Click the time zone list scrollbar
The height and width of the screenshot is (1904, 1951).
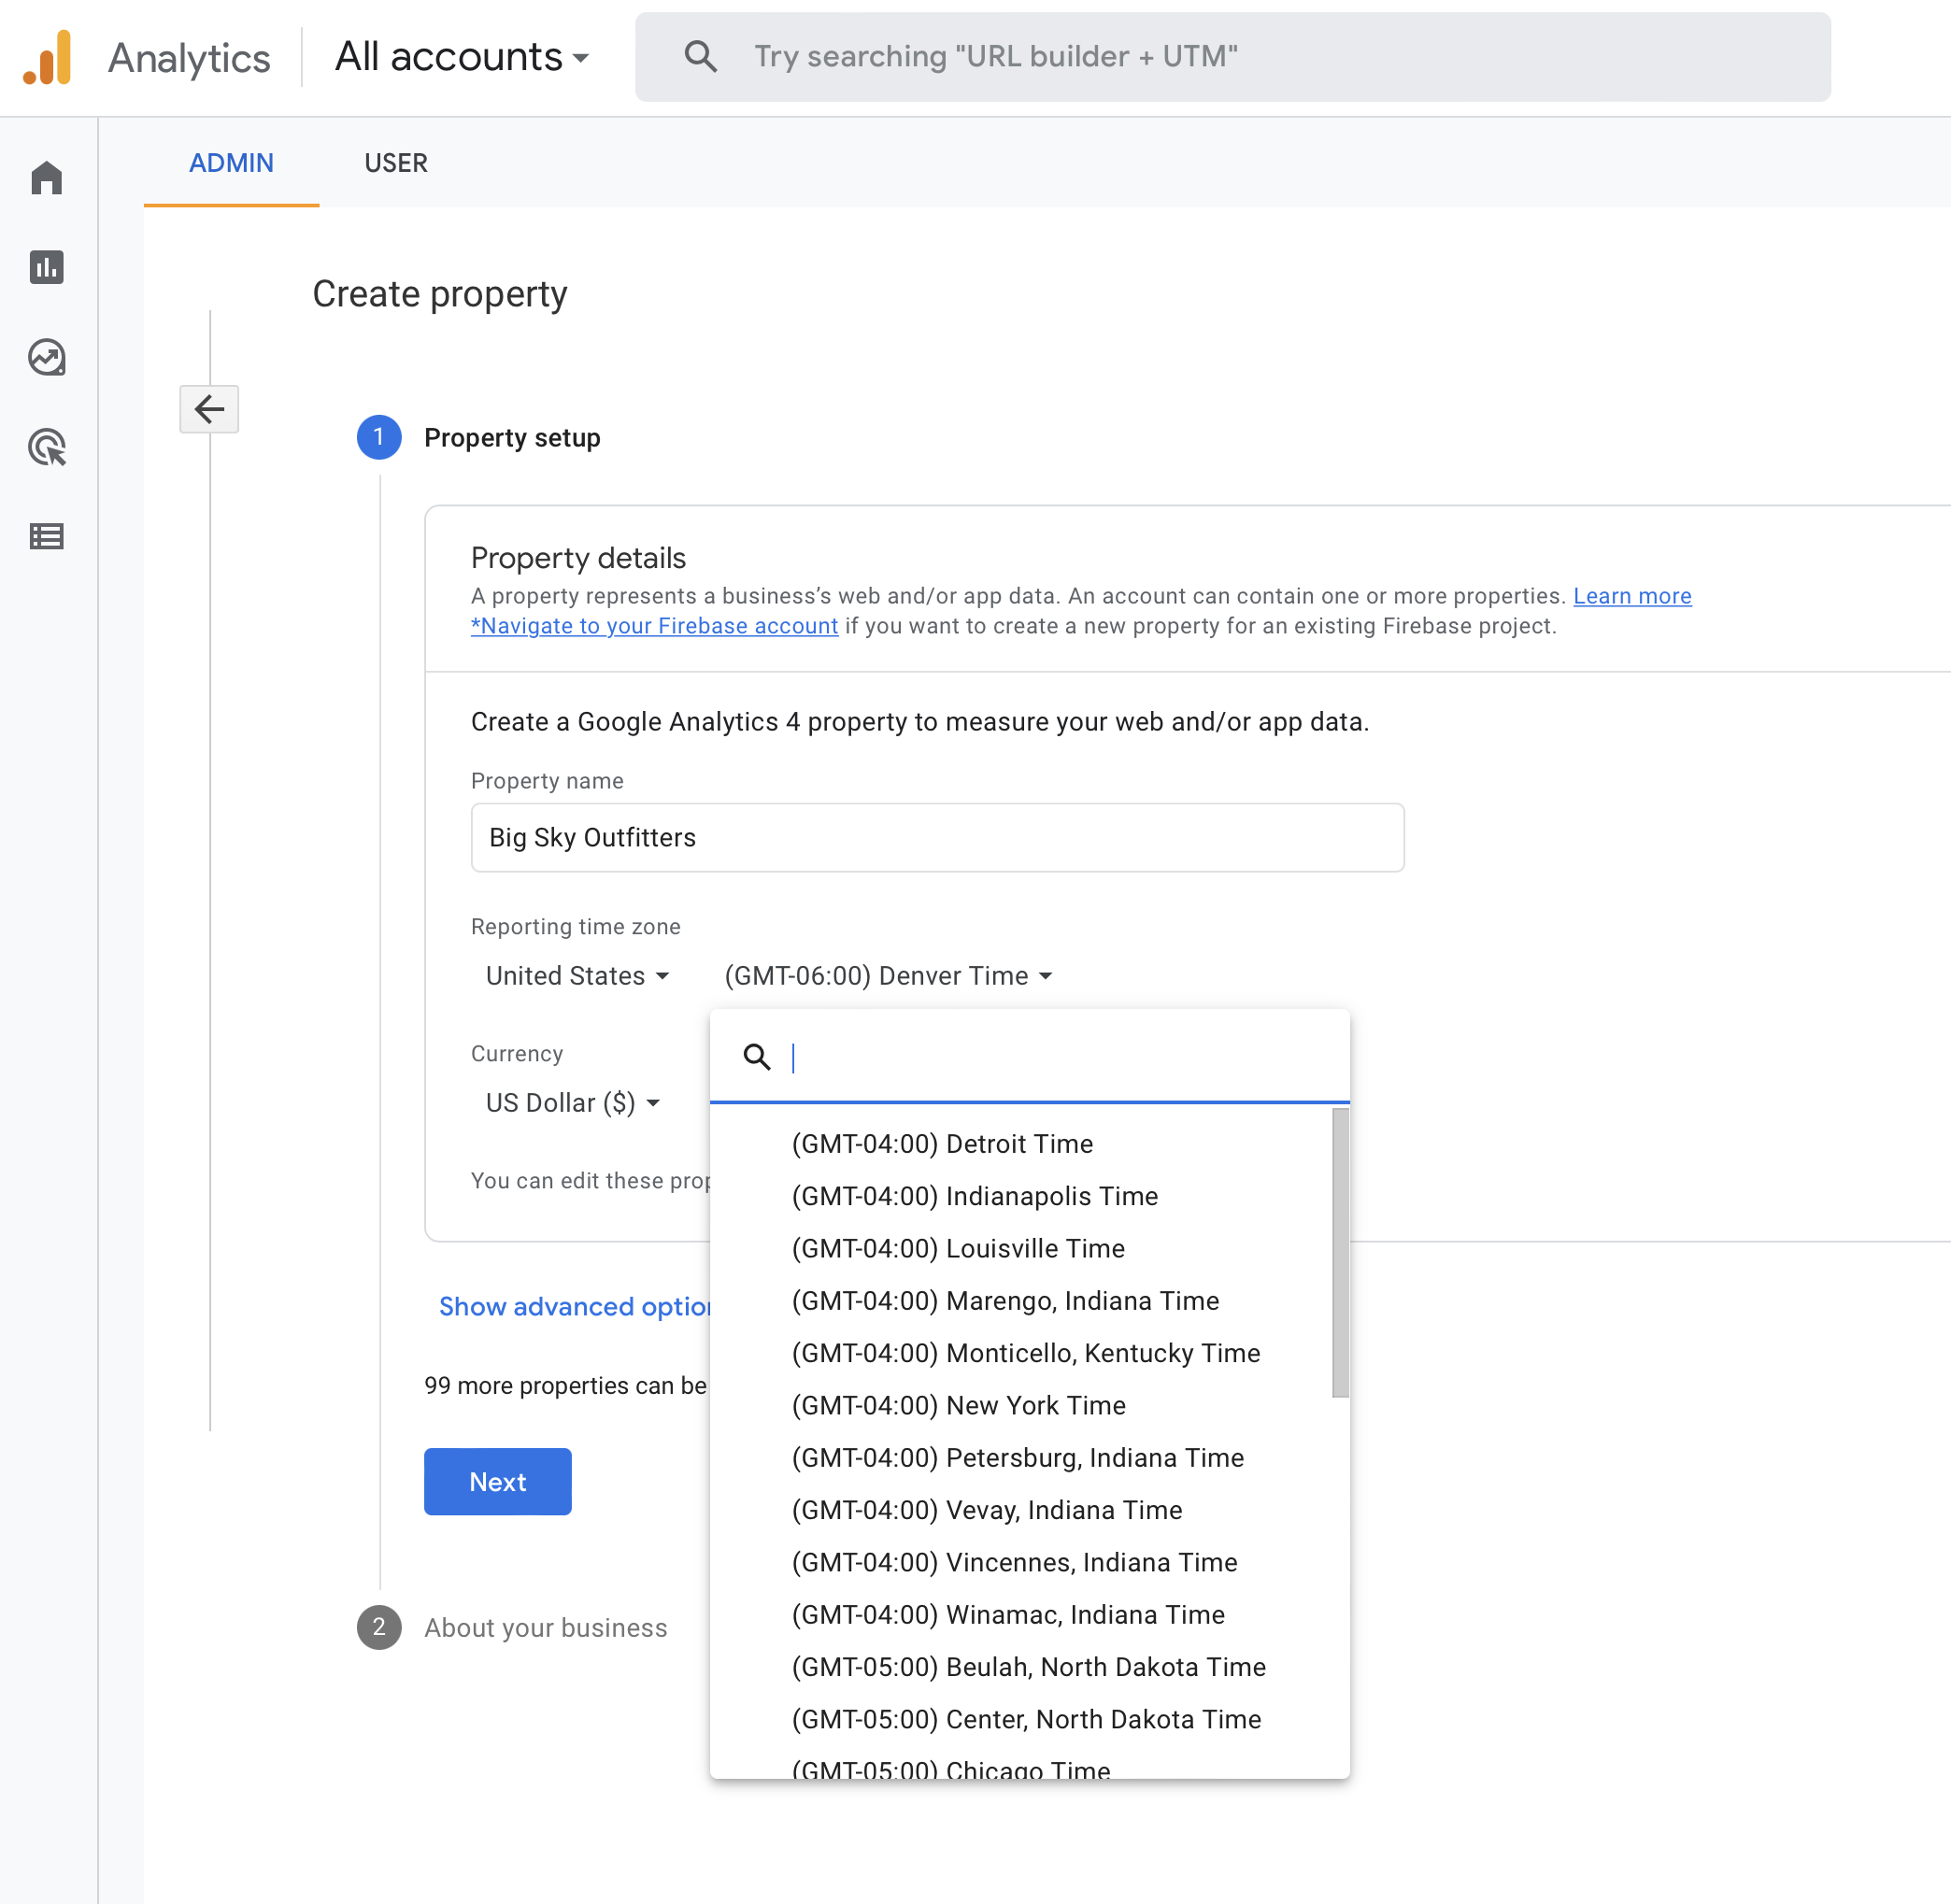[1340, 1252]
